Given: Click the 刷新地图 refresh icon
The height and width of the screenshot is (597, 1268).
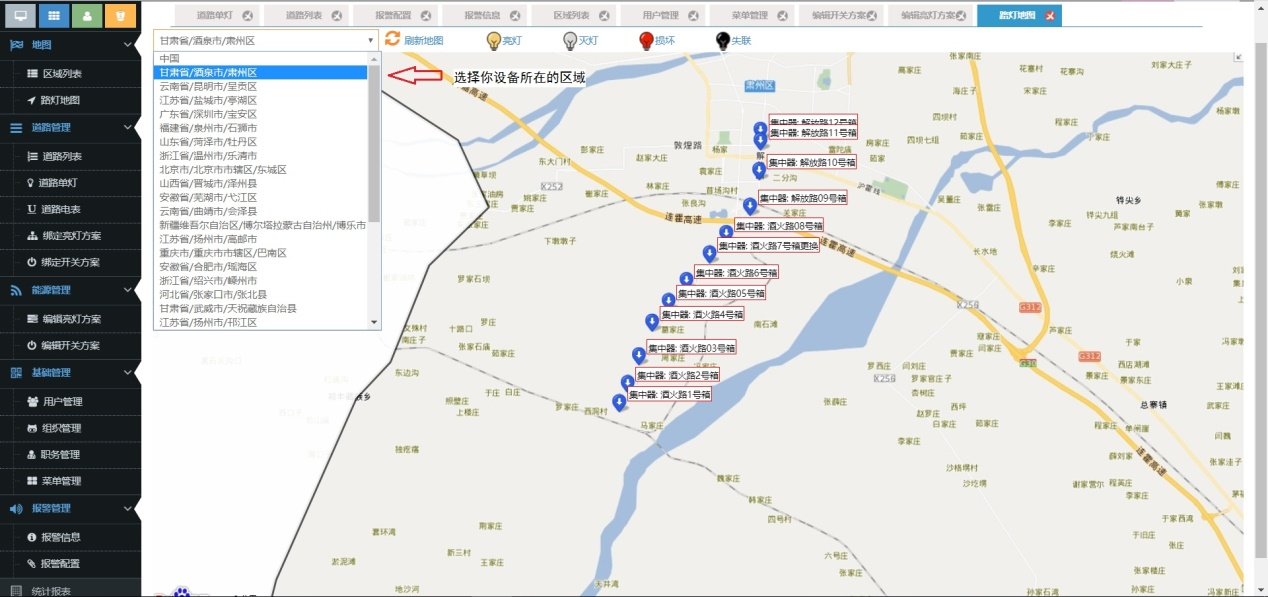Looking at the screenshot, I should point(392,39).
